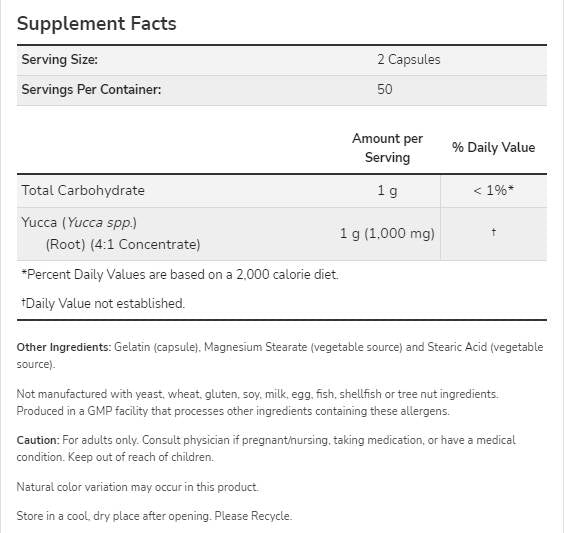The image size is (564, 533).
Task: Select the Yucca (Yucca spp.) ingredient name
Action: pyautogui.click(x=79, y=223)
